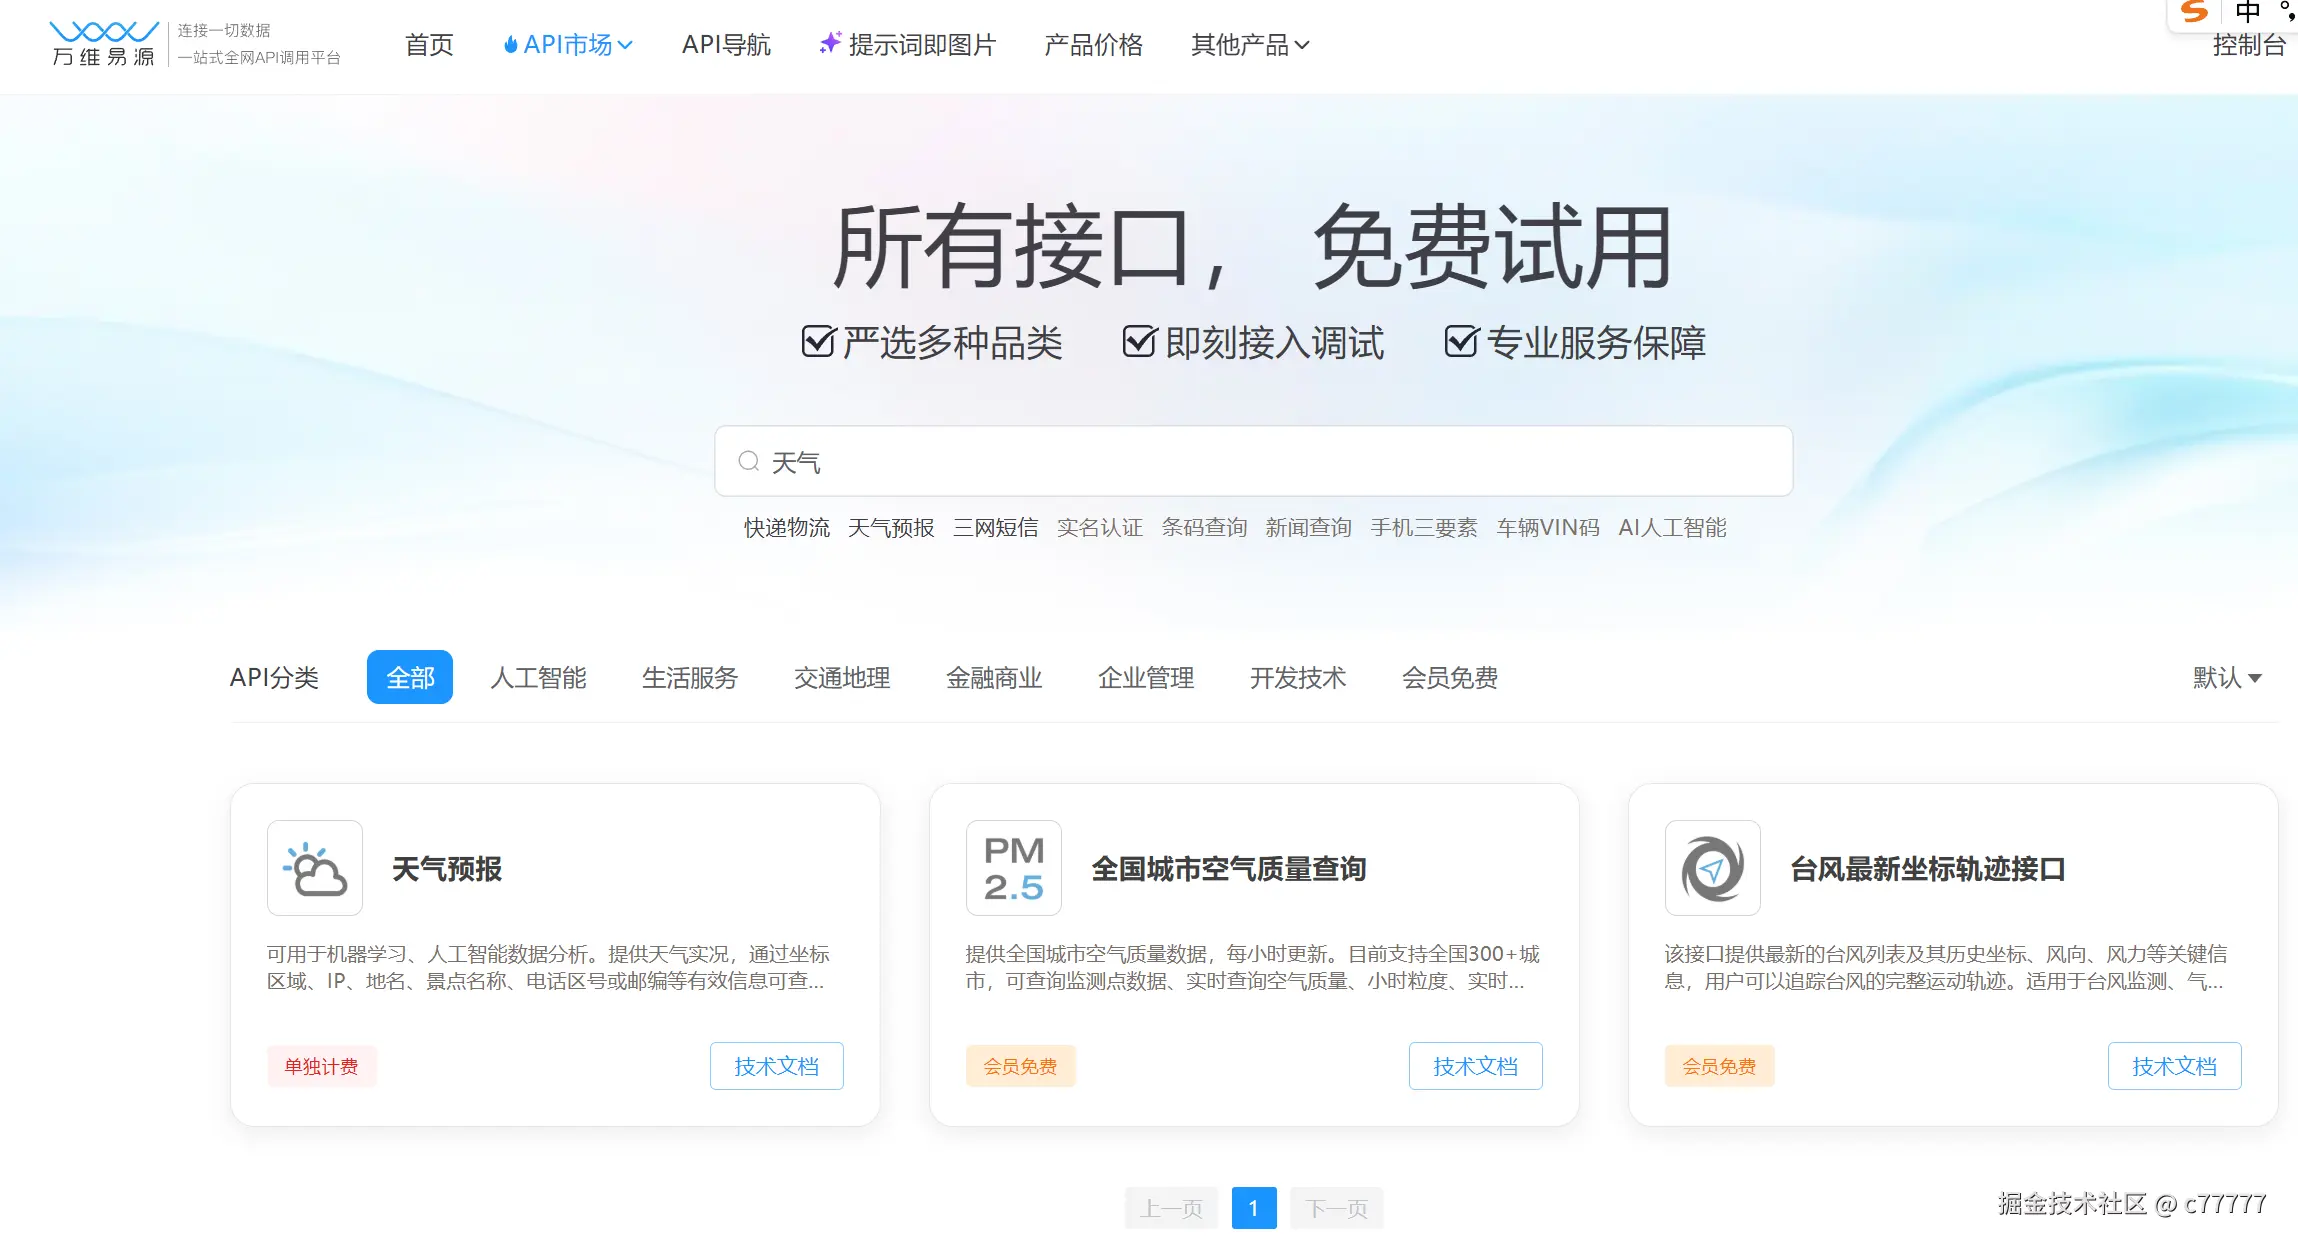The width and height of the screenshot is (2298, 1249).
Task: Click the Sogou input method S icon
Action: point(2193,12)
